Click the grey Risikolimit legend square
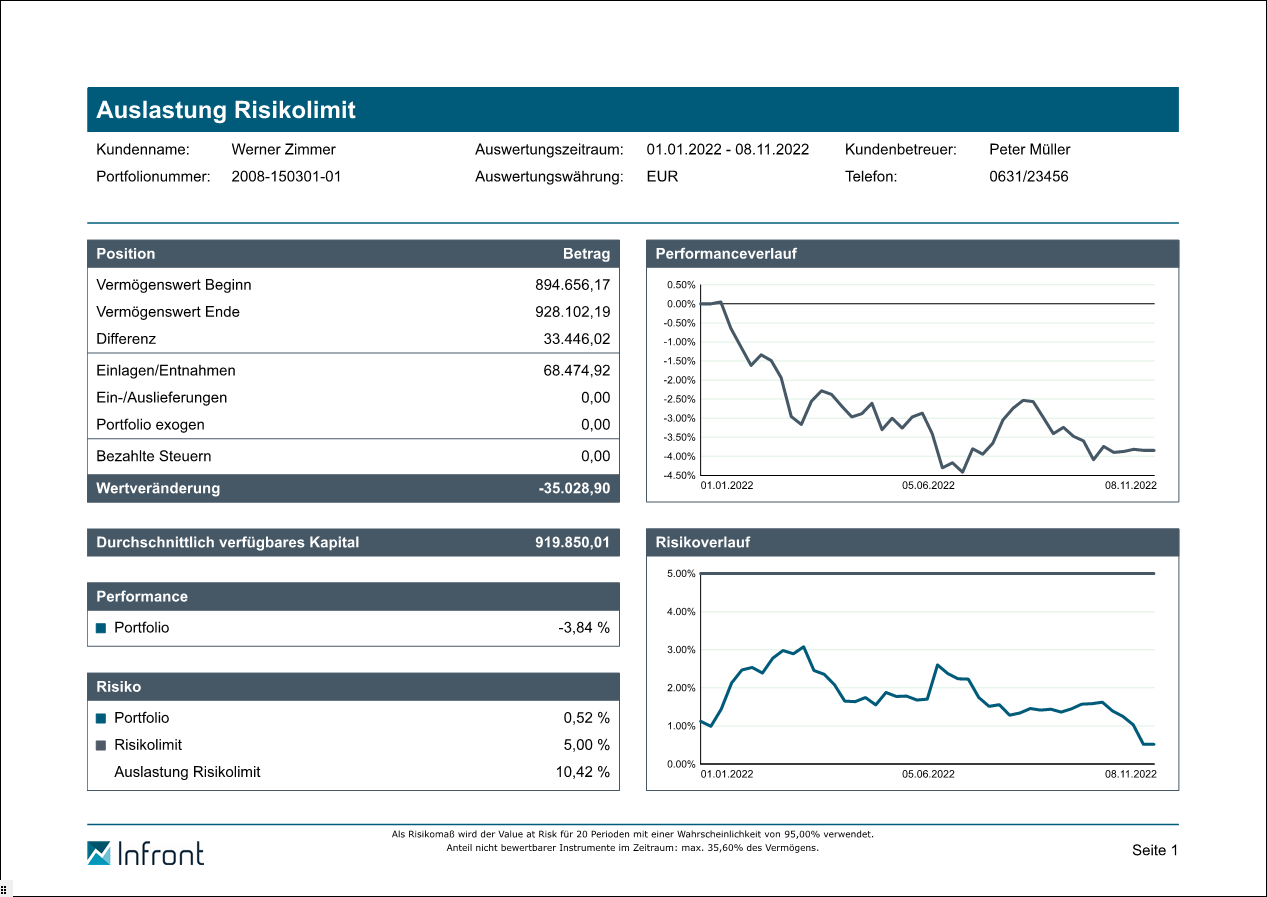Viewport: 1267px width, 897px height. click(101, 745)
